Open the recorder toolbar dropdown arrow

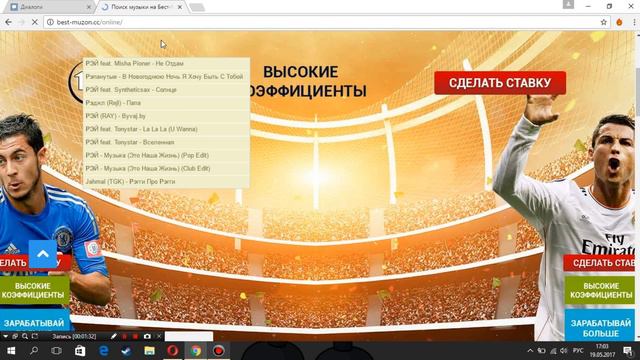[x=5, y=336]
